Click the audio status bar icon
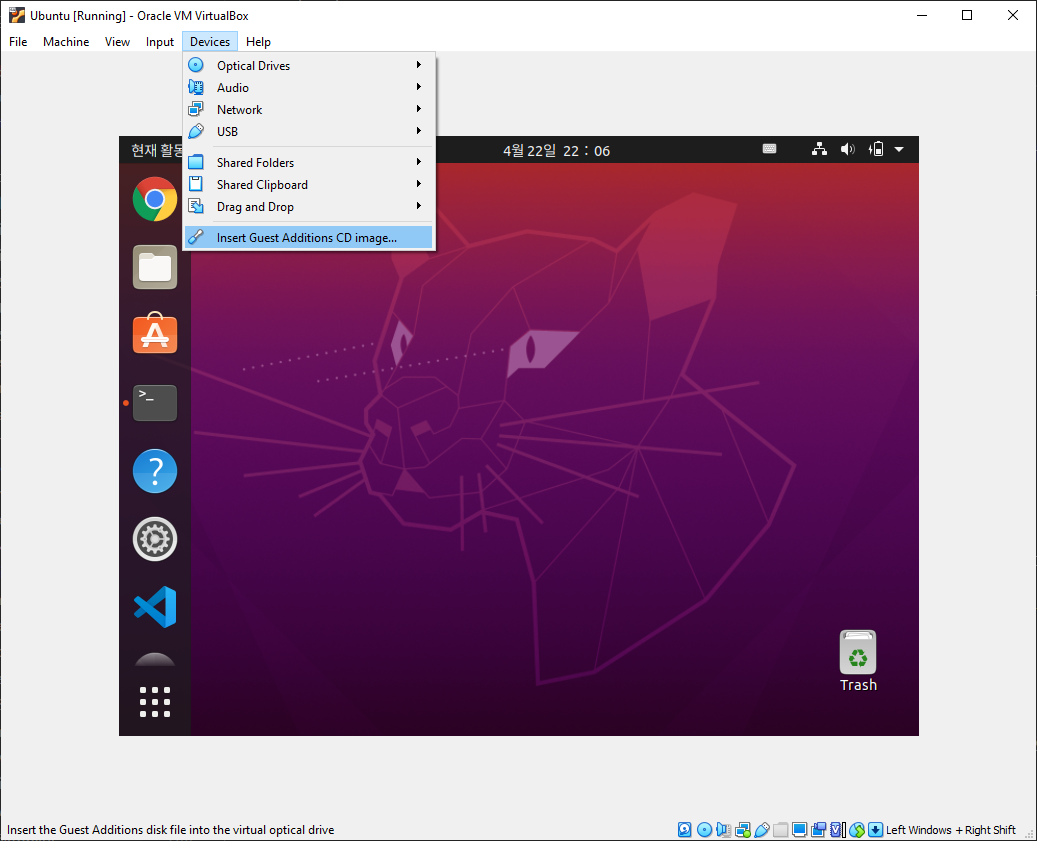This screenshot has width=1037, height=841. 724,829
